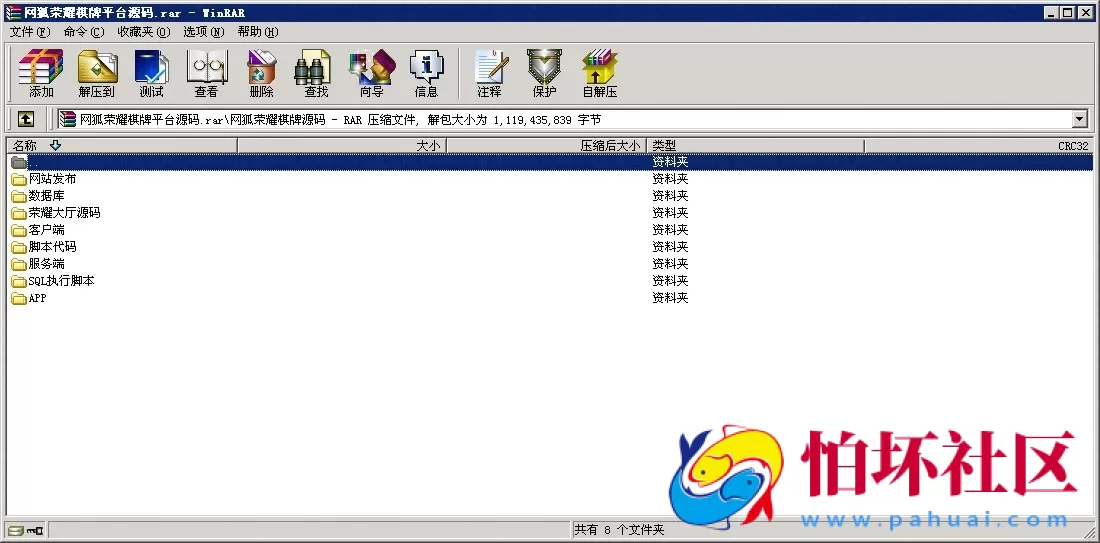Close the WinRAR window

click(x=1085, y=13)
